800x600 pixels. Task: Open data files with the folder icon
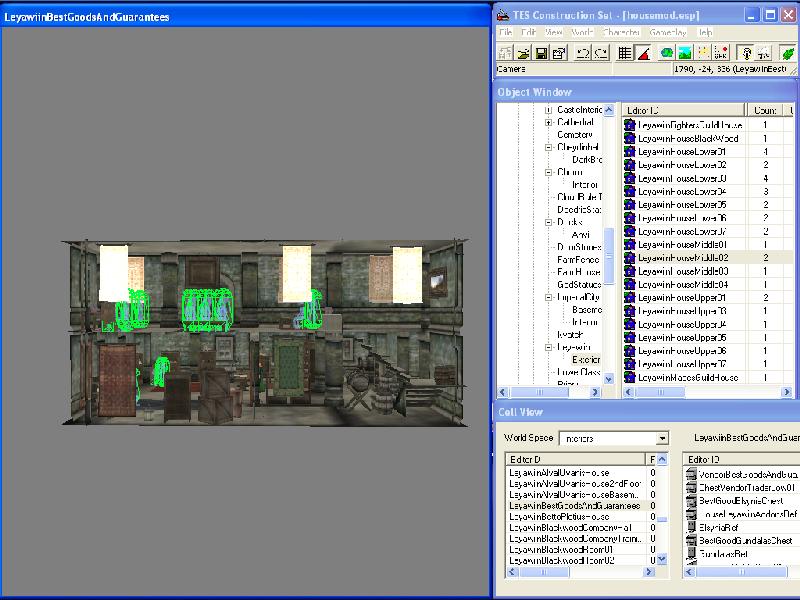523,53
